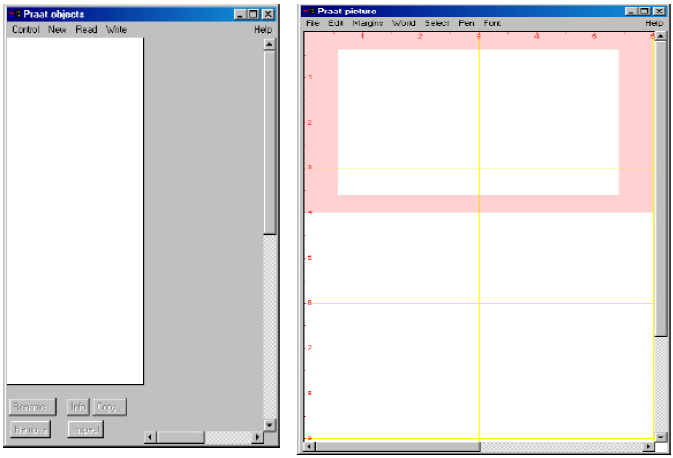Screen dimensions: 673x458
Task: Click the Copy... button
Action: [109, 407]
